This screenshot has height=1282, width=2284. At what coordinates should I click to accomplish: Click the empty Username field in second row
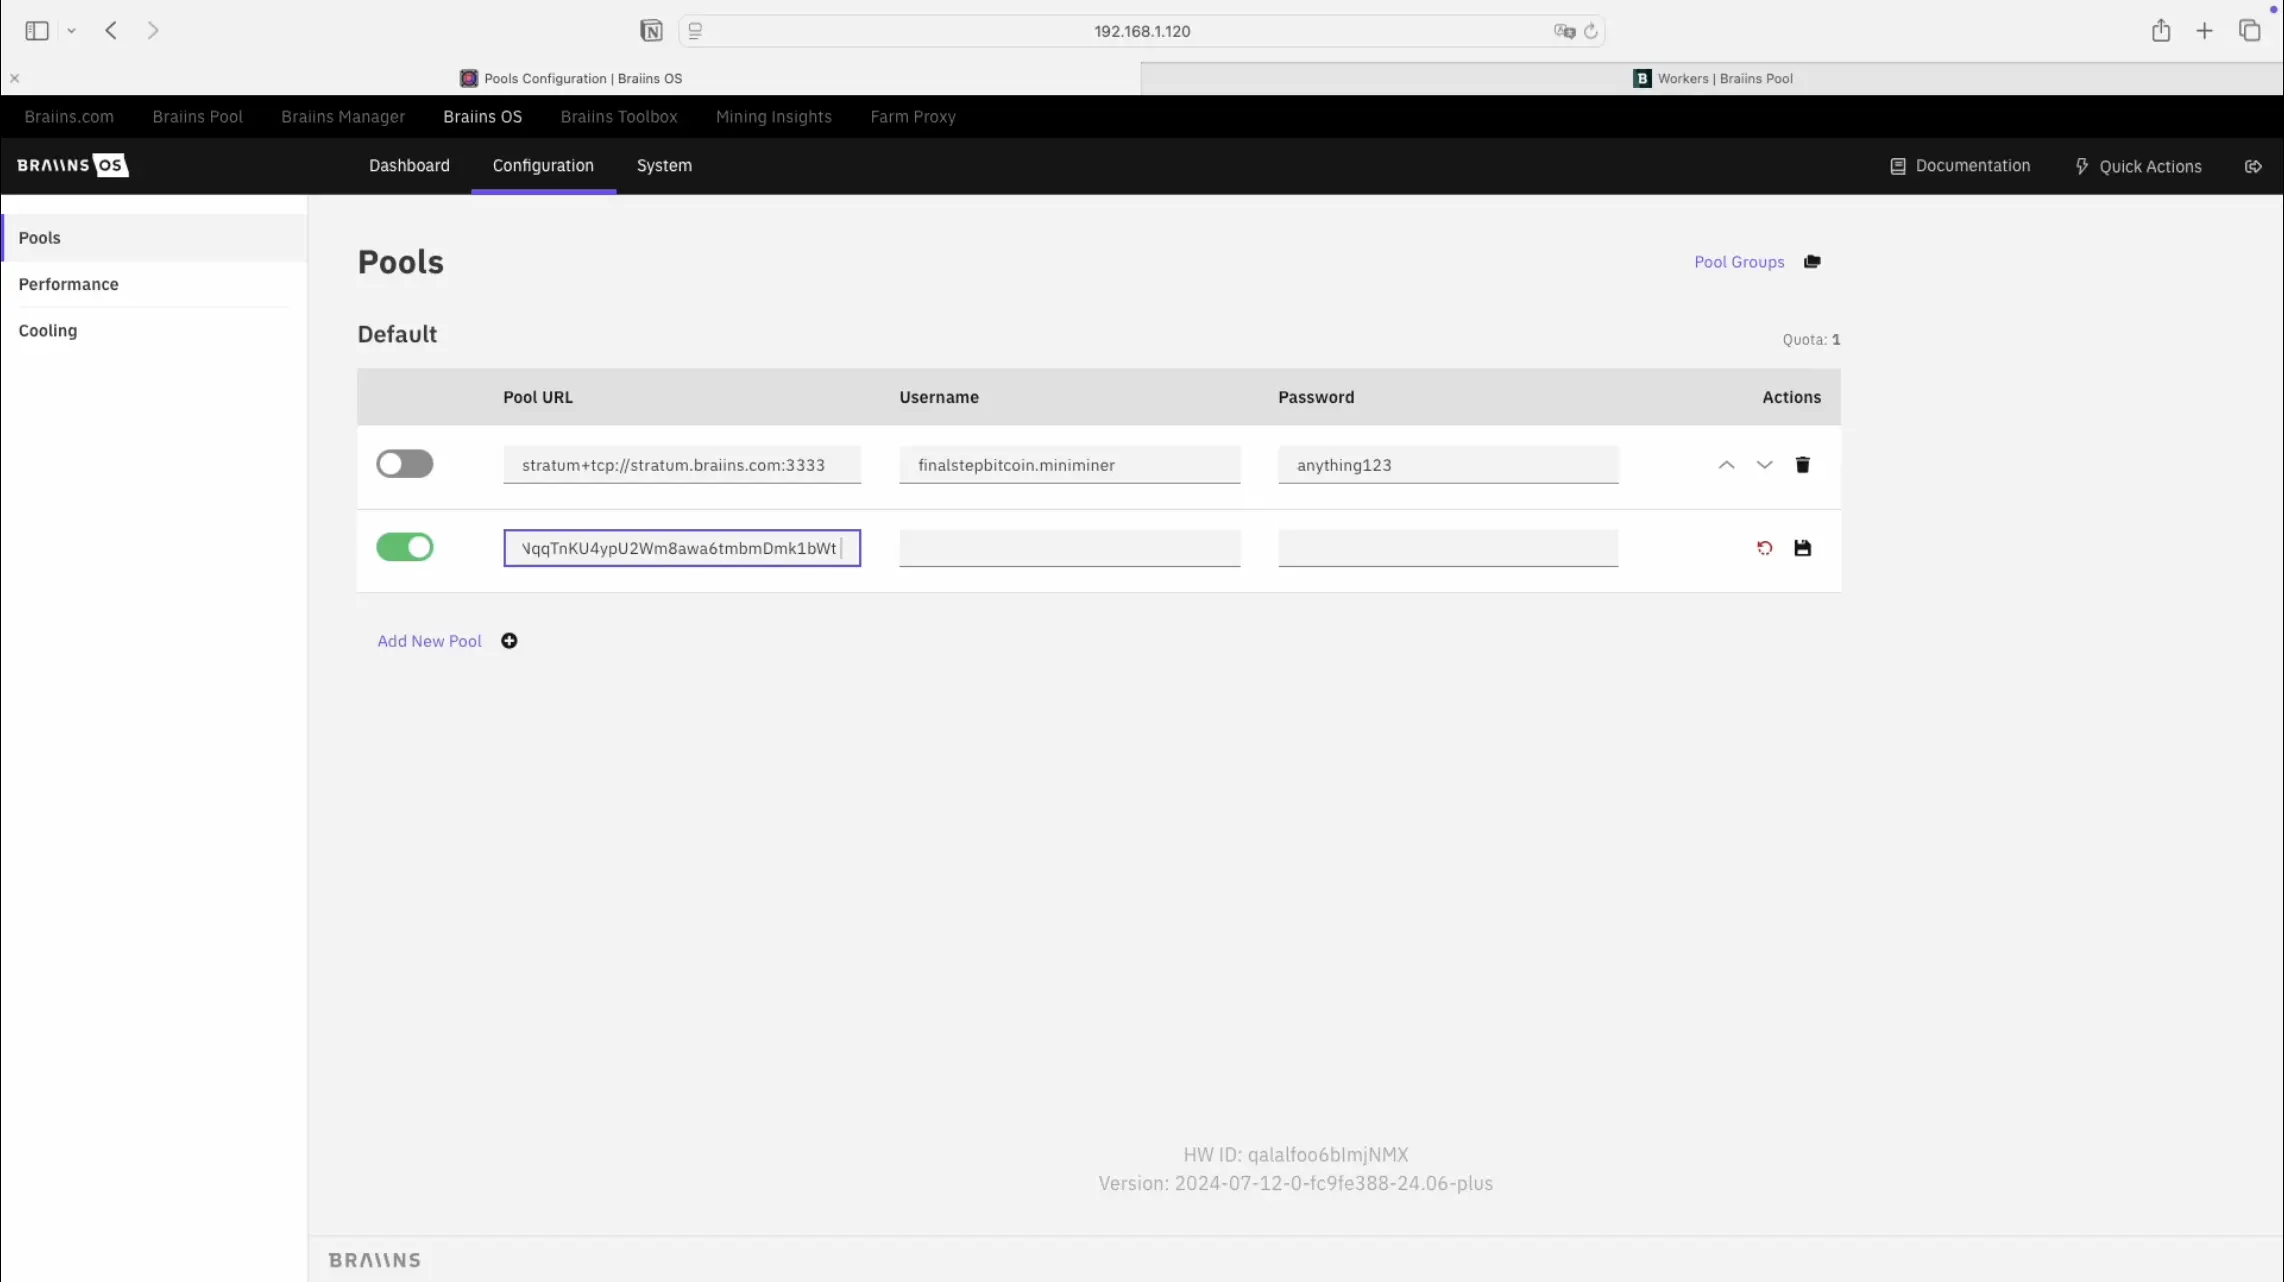(x=1069, y=548)
